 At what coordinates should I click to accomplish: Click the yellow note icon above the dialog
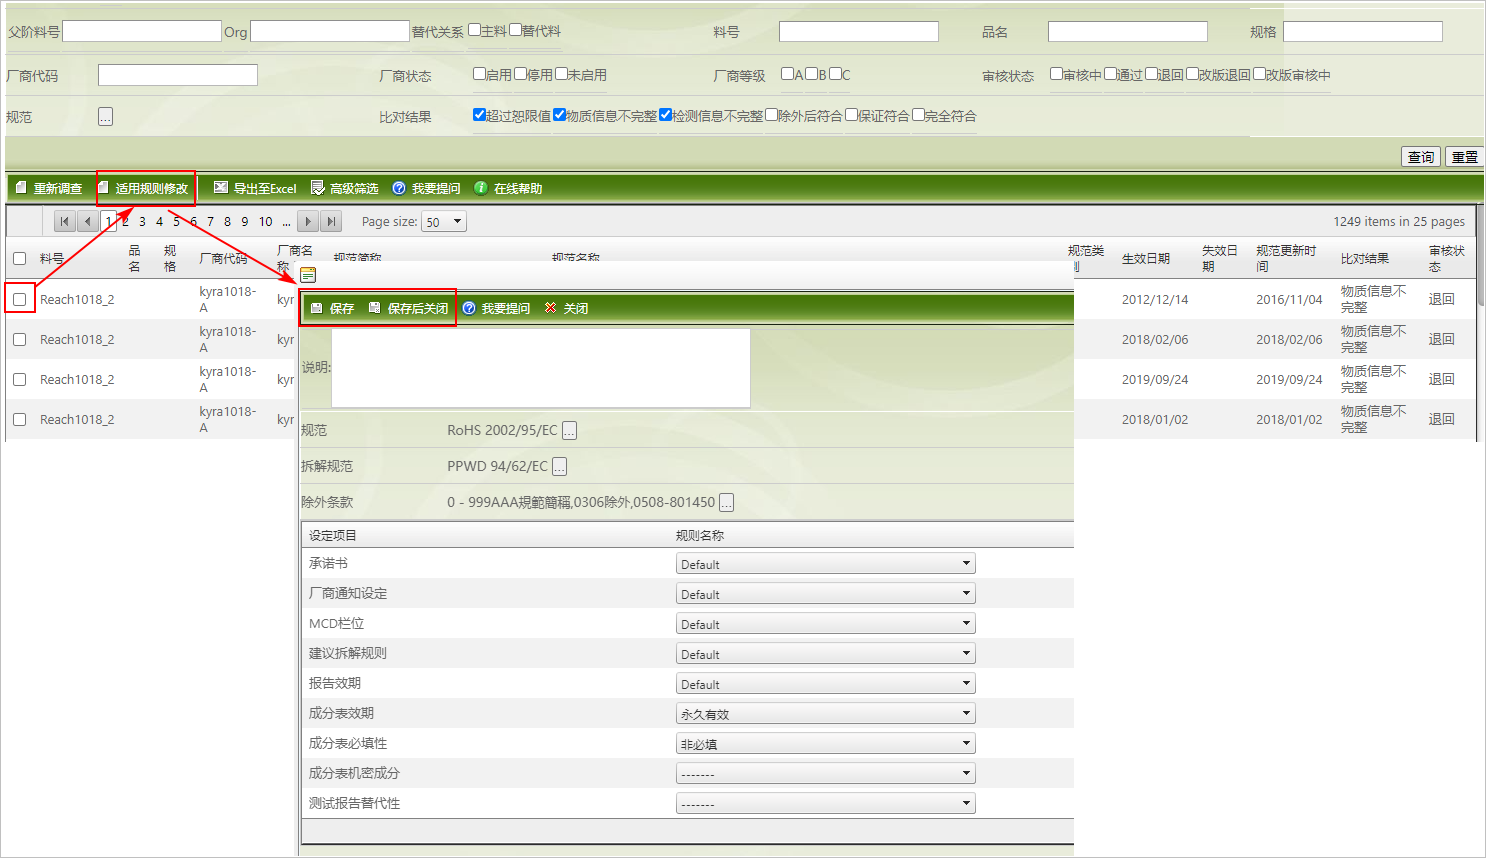308,275
